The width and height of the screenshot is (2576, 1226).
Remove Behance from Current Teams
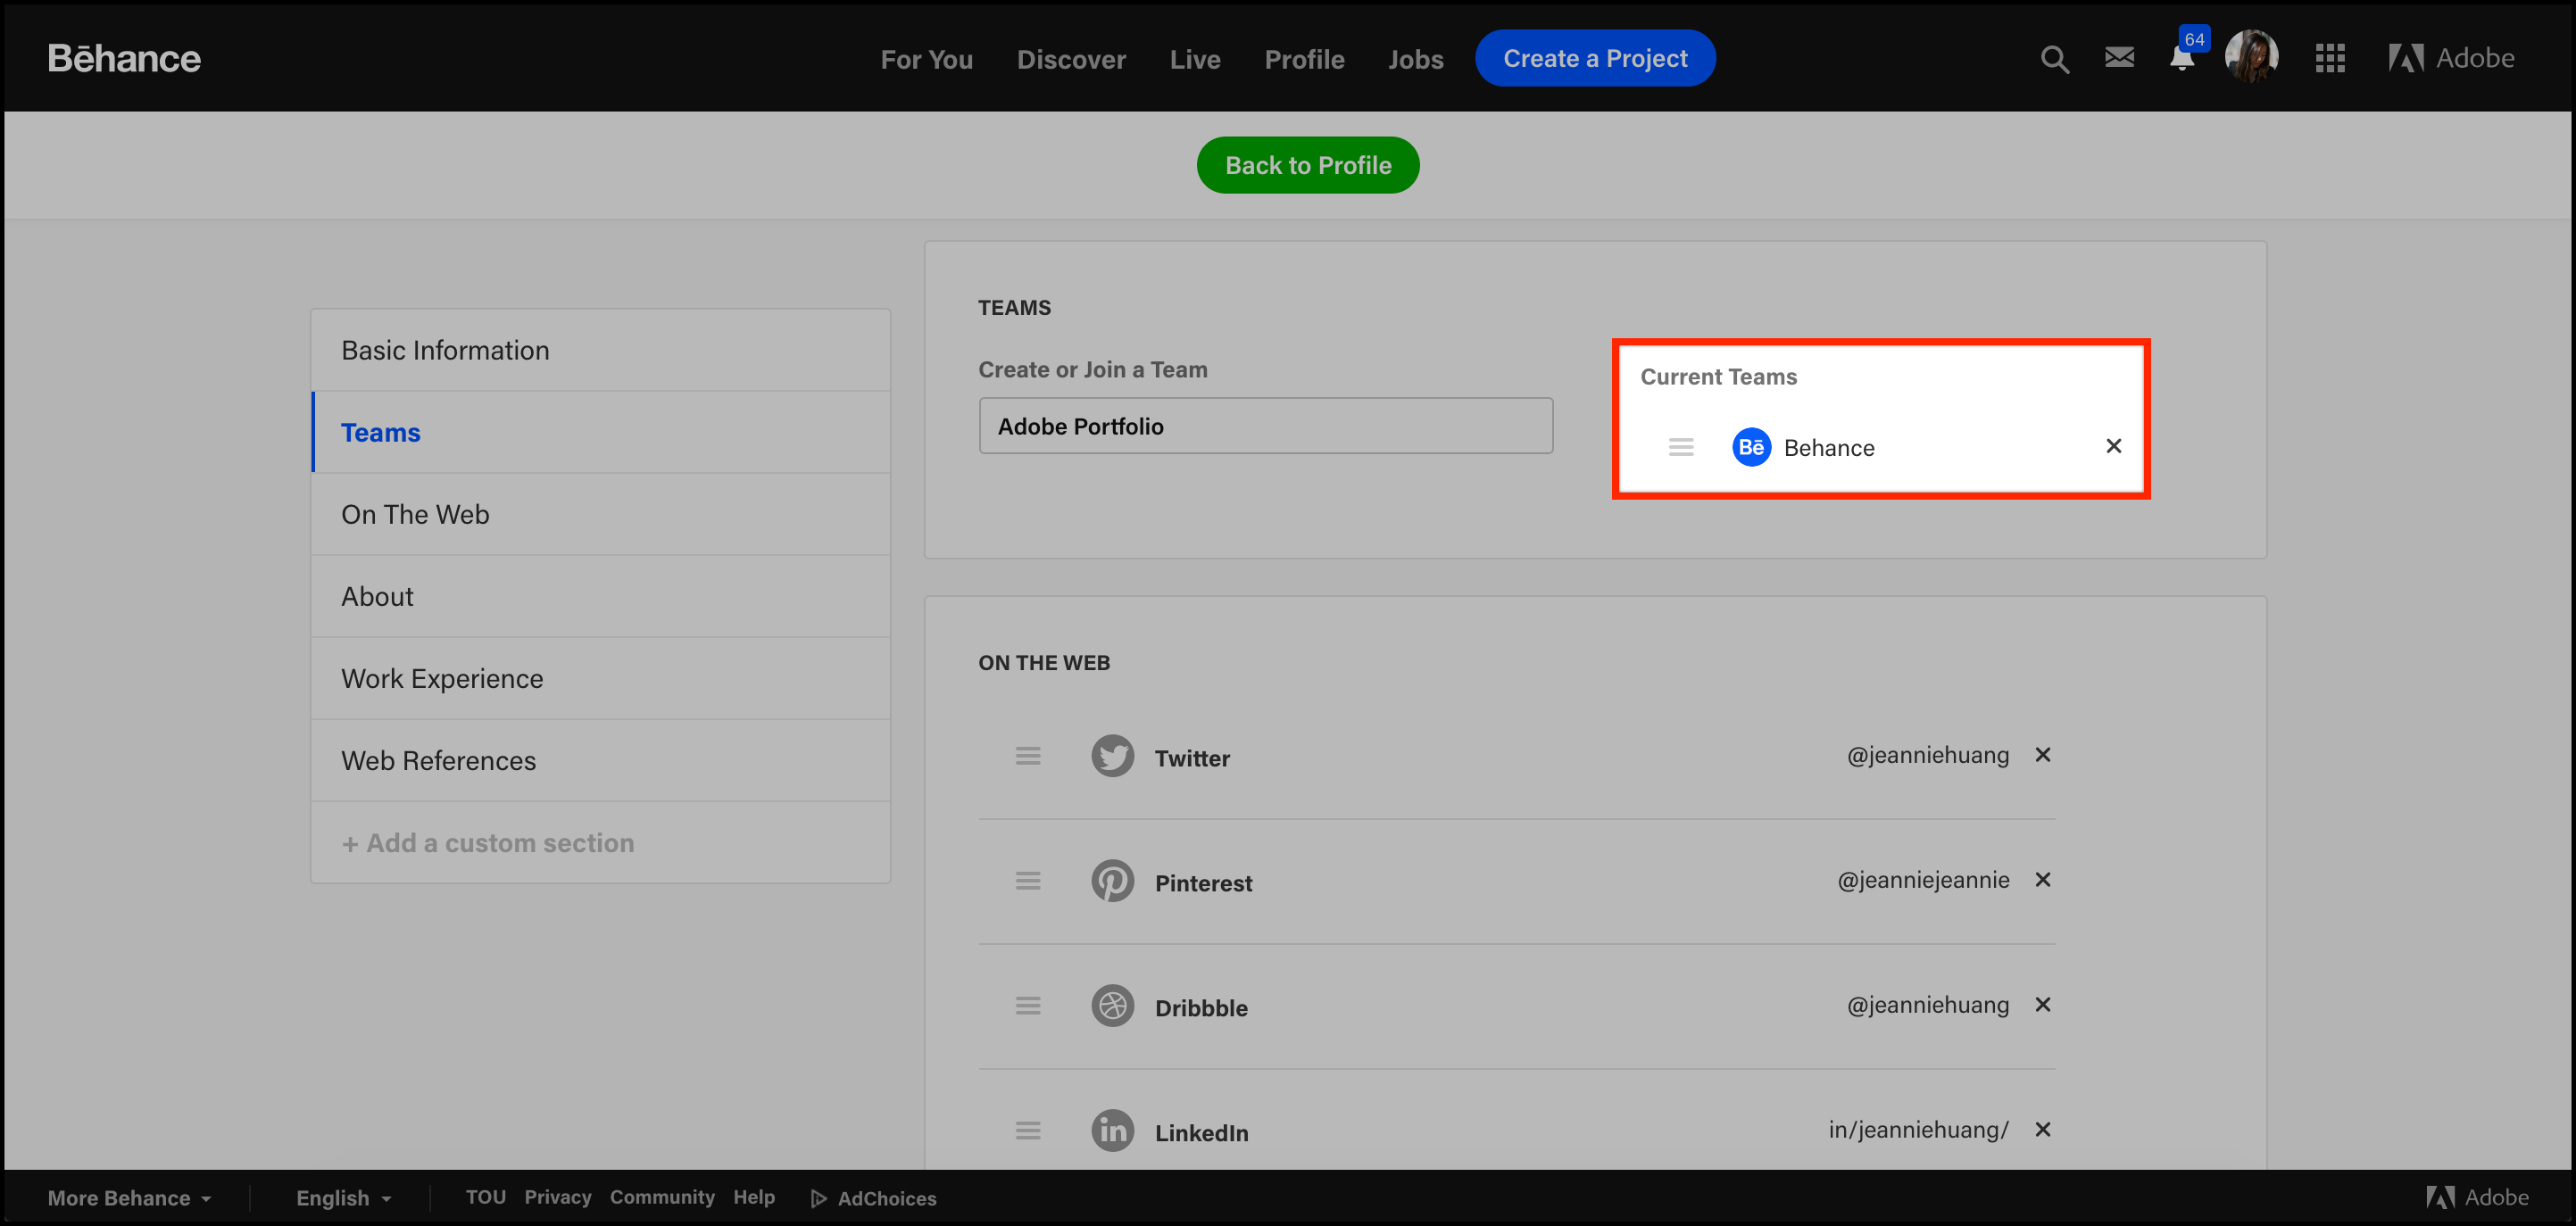click(2116, 446)
